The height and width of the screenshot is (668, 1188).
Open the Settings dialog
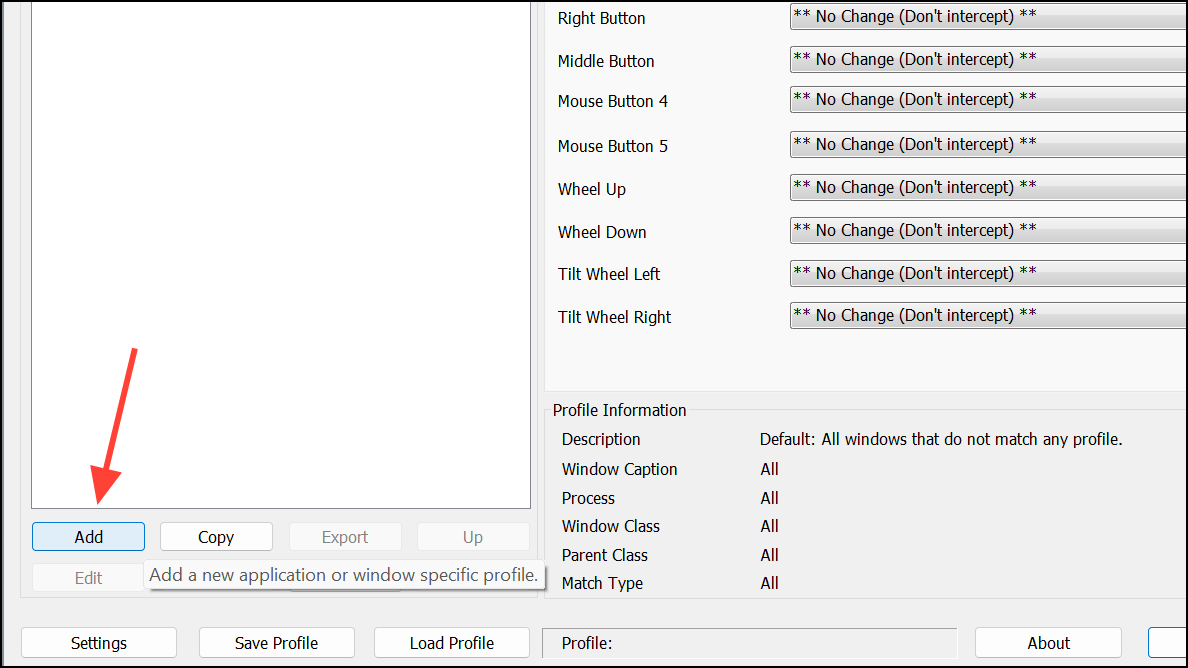[x=99, y=643]
